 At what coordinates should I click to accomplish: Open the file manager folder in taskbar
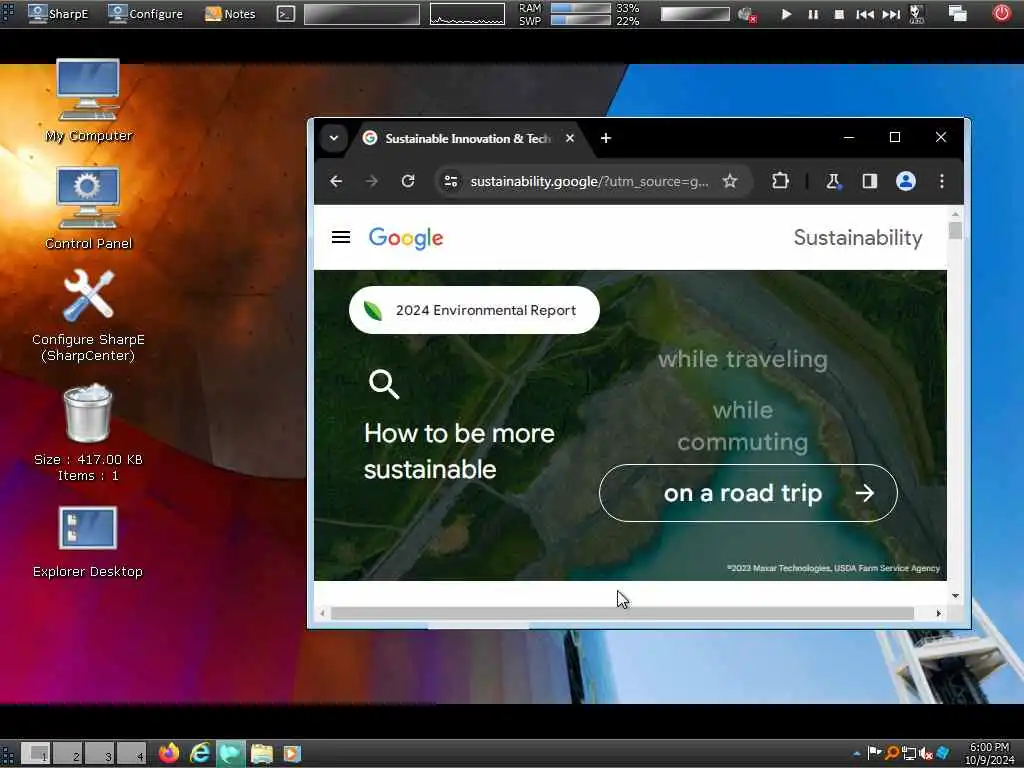coord(261,754)
